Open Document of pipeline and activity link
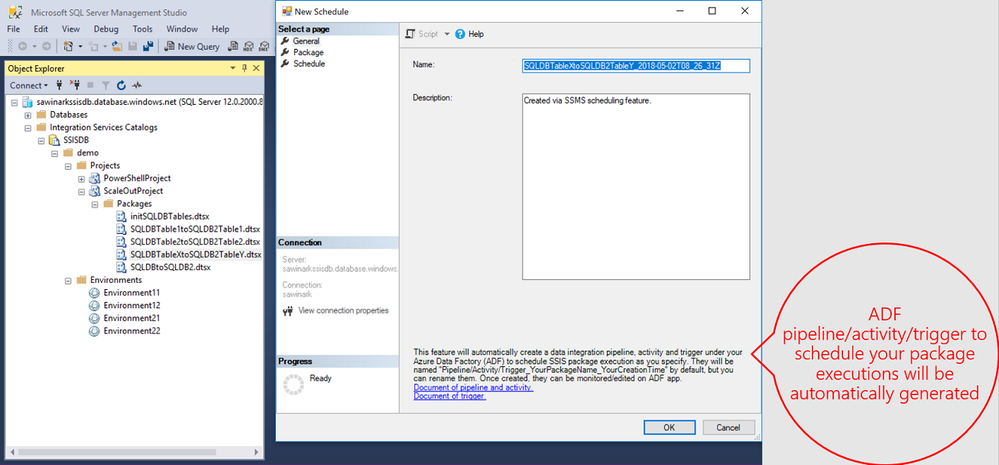Image resolution: width=999 pixels, height=465 pixels. click(473, 387)
